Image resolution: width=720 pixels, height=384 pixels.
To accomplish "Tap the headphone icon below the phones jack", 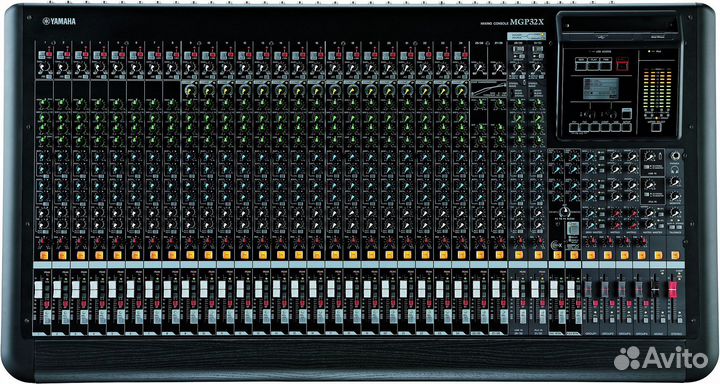I will pos(675,170).
